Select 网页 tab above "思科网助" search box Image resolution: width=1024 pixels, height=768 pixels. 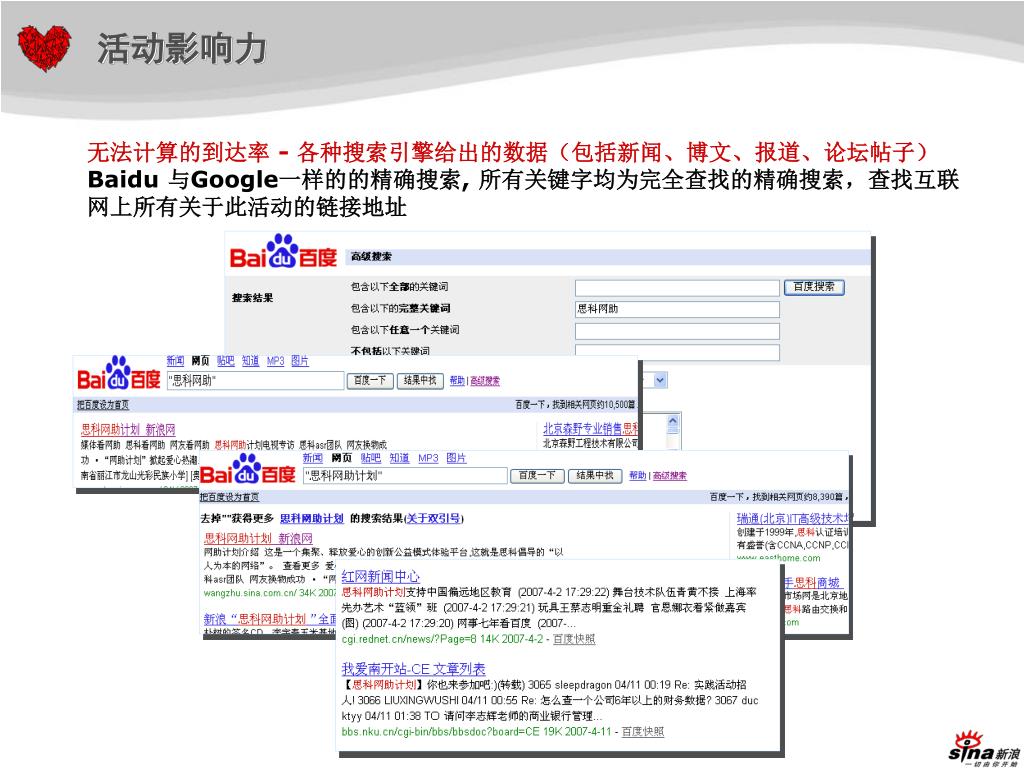pyautogui.click(x=200, y=360)
